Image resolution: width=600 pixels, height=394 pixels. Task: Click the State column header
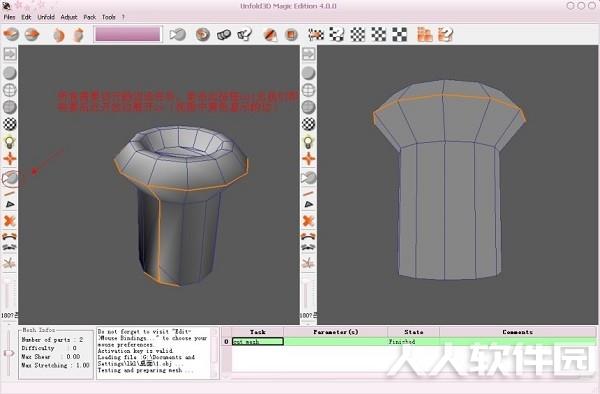(414, 332)
